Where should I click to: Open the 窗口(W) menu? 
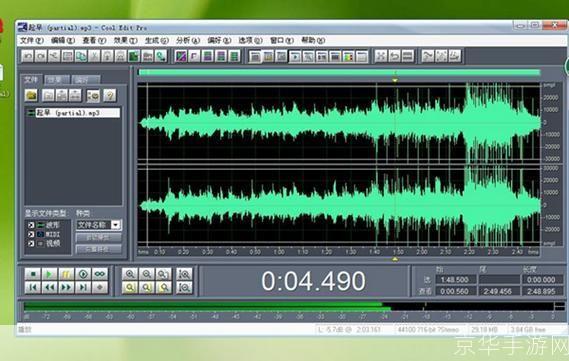tap(281, 40)
